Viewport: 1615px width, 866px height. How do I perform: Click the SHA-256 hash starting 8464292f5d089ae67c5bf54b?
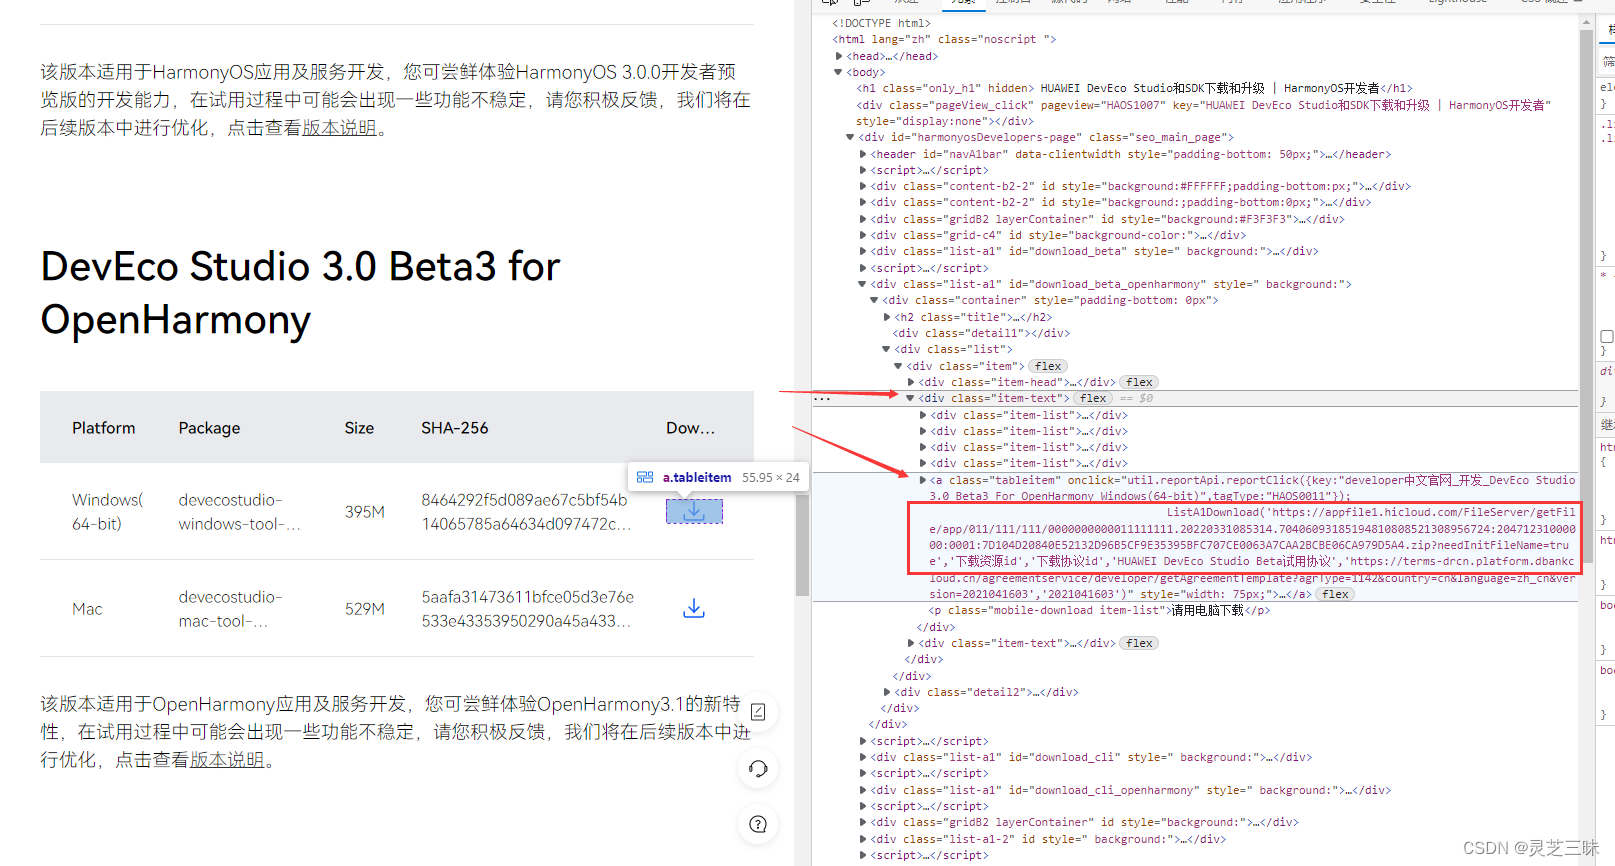[527, 511]
